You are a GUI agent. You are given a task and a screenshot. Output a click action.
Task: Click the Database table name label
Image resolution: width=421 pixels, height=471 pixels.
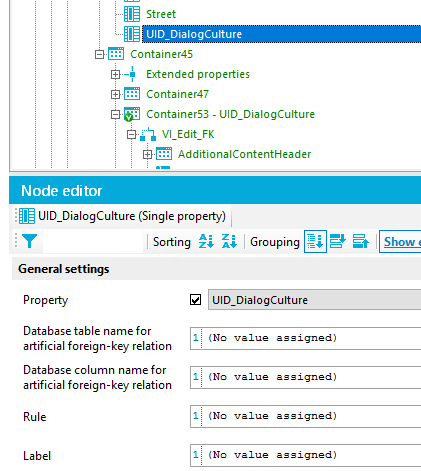pos(97,338)
